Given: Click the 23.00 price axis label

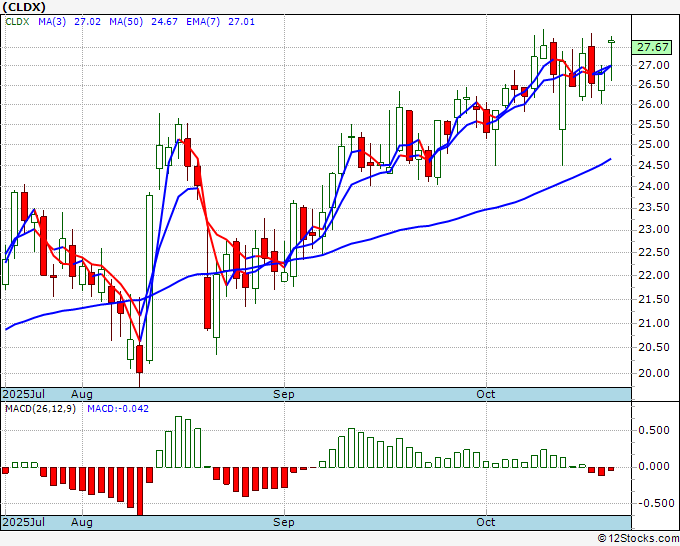Looking at the screenshot, I should (654, 229).
